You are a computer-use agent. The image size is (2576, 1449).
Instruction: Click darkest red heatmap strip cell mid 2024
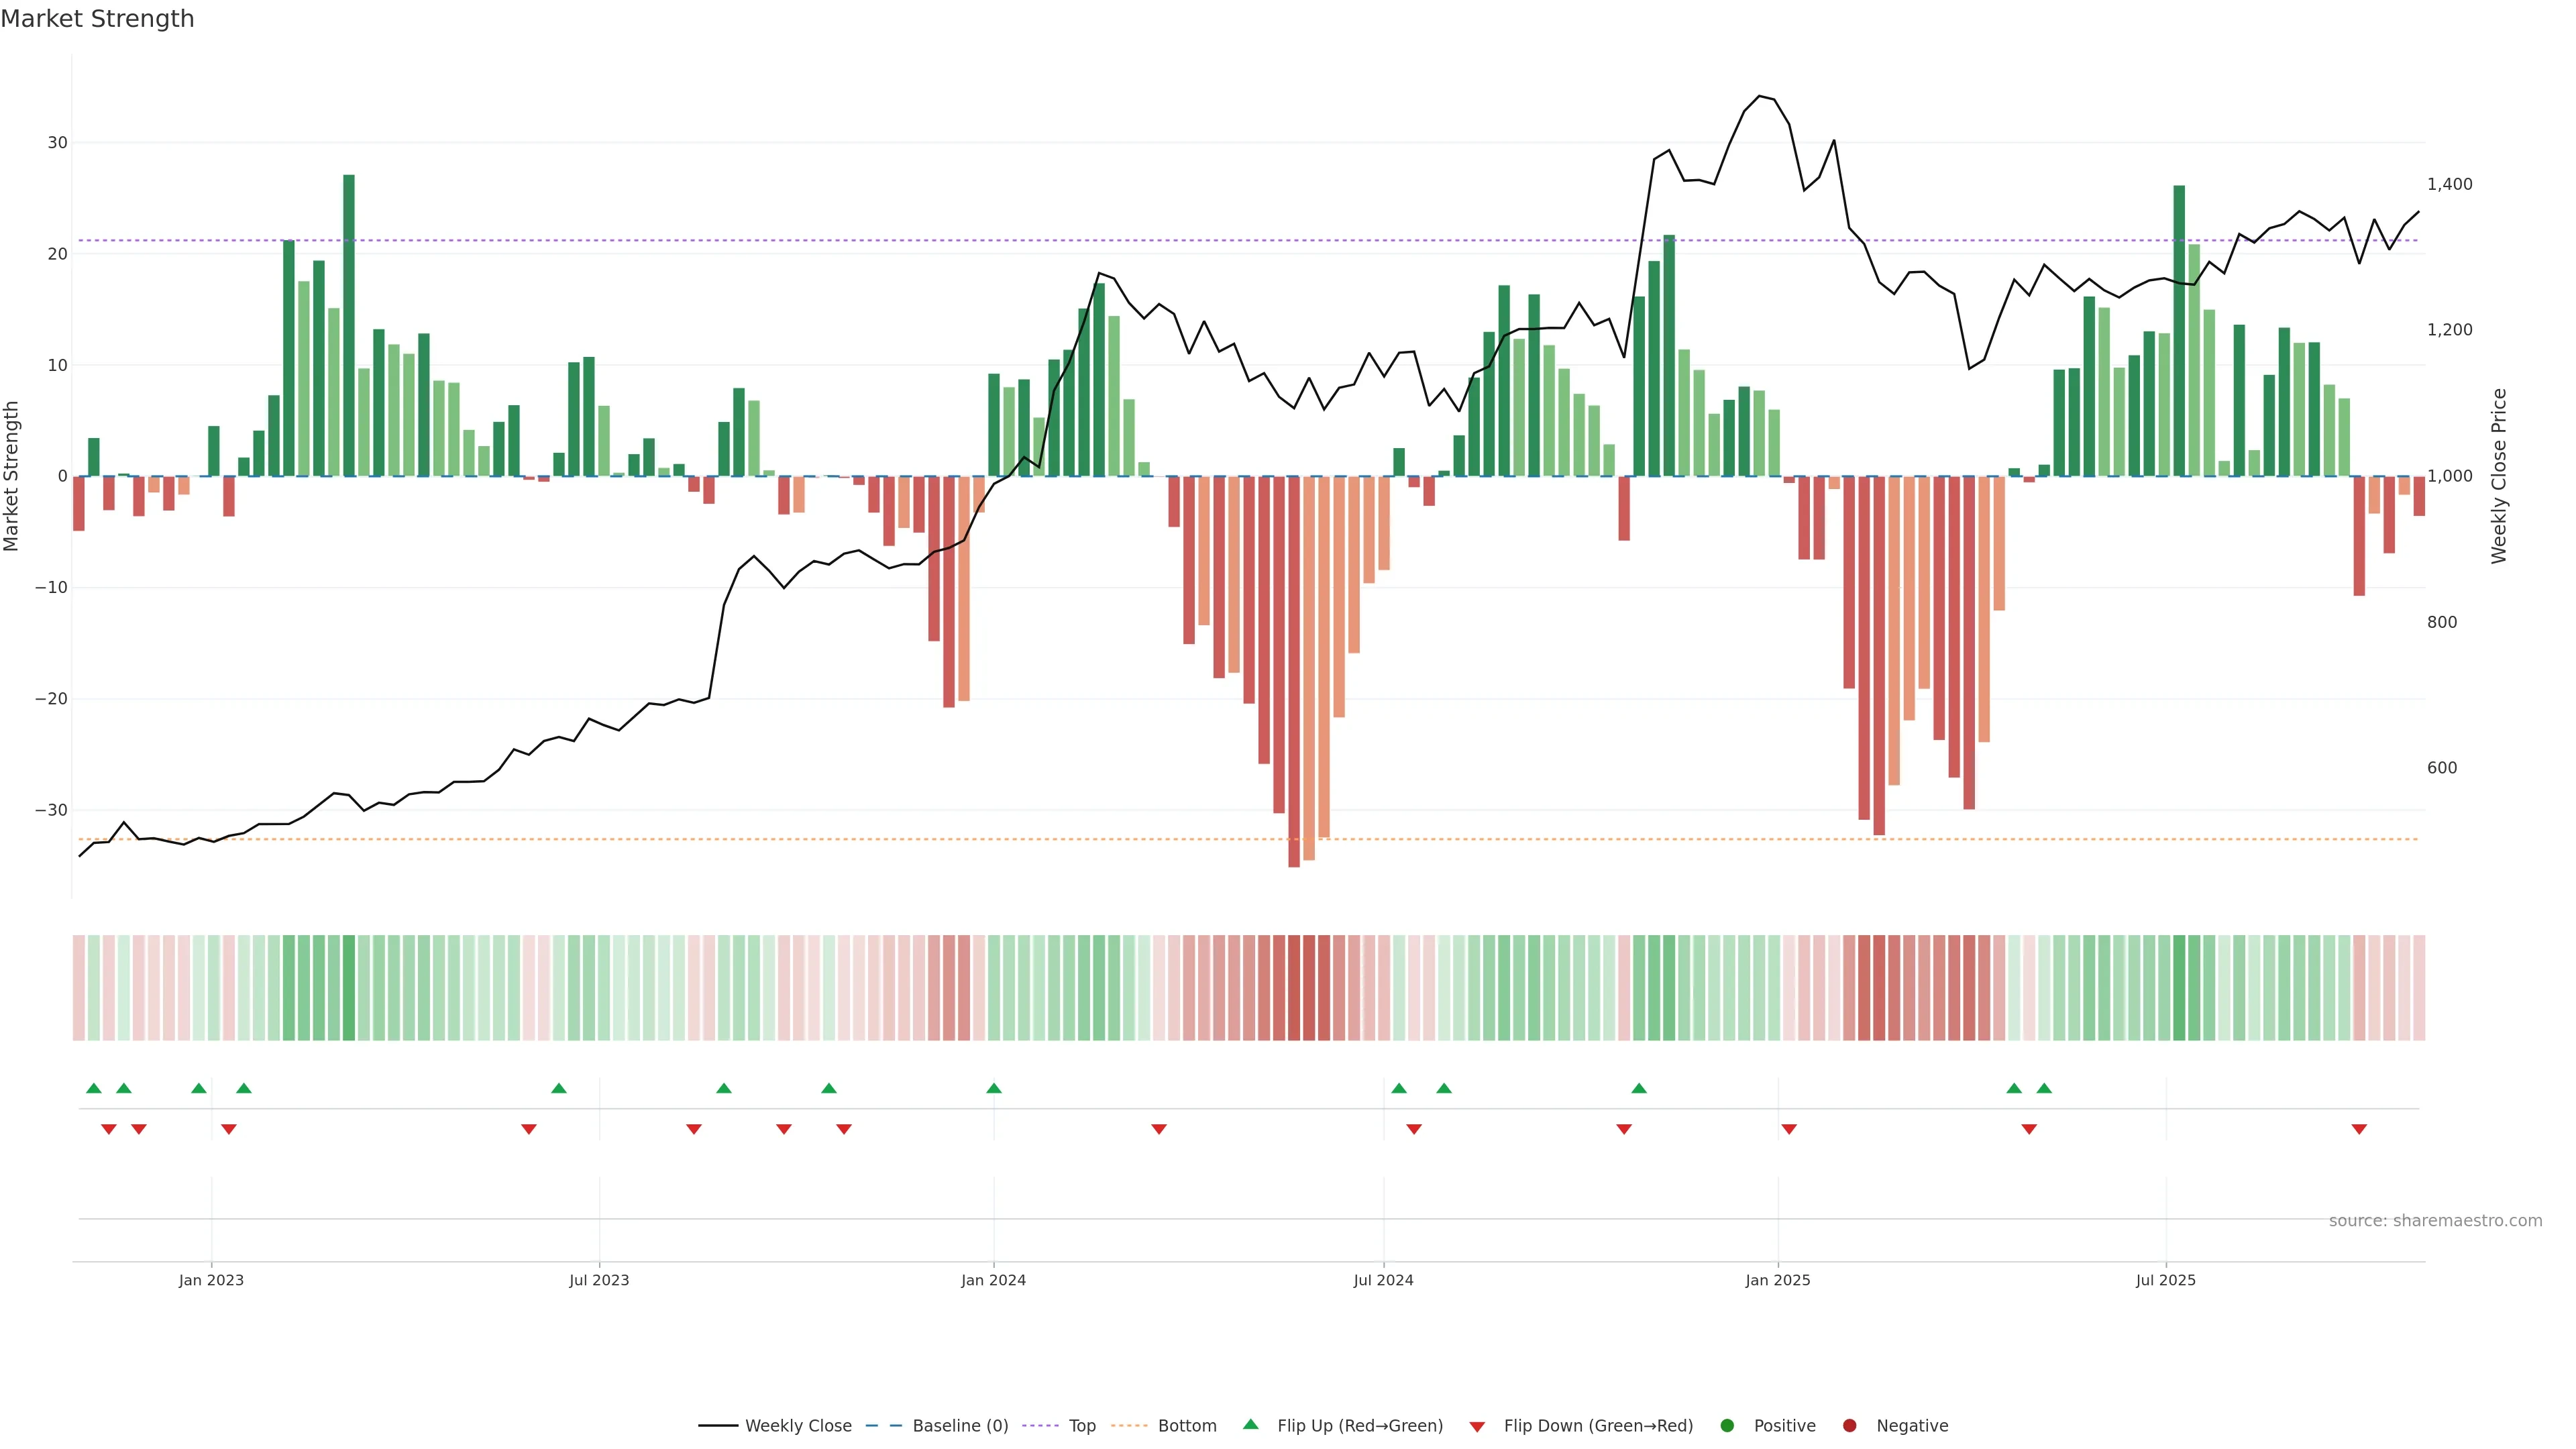pyautogui.click(x=1294, y=988)
